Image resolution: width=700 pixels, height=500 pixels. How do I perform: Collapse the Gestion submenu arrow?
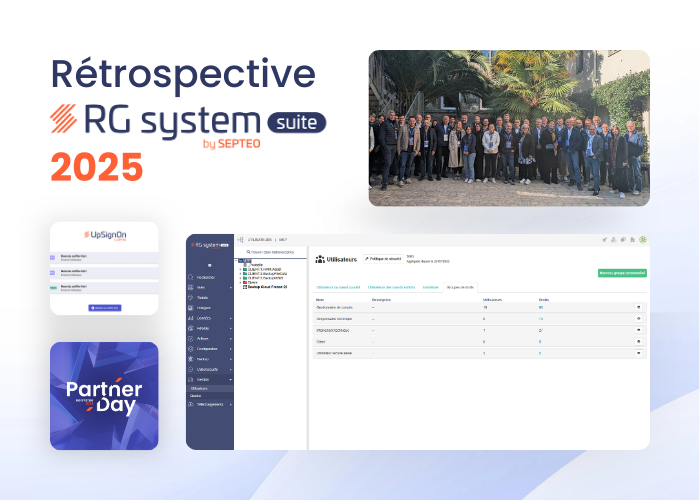click(x=231, y=379)
